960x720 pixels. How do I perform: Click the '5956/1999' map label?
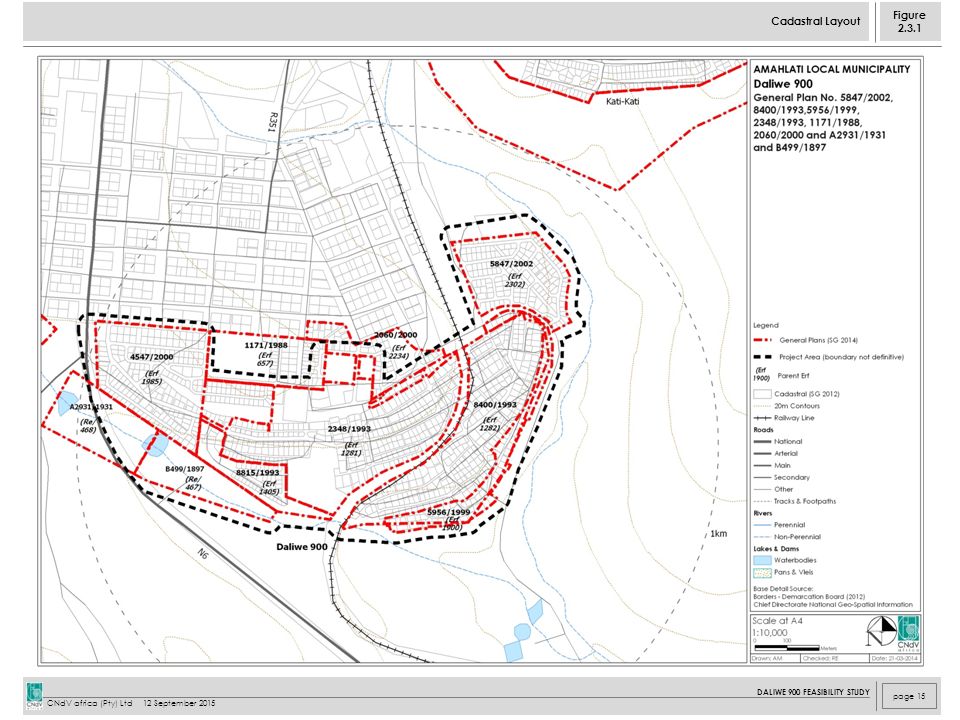[449, 512]
